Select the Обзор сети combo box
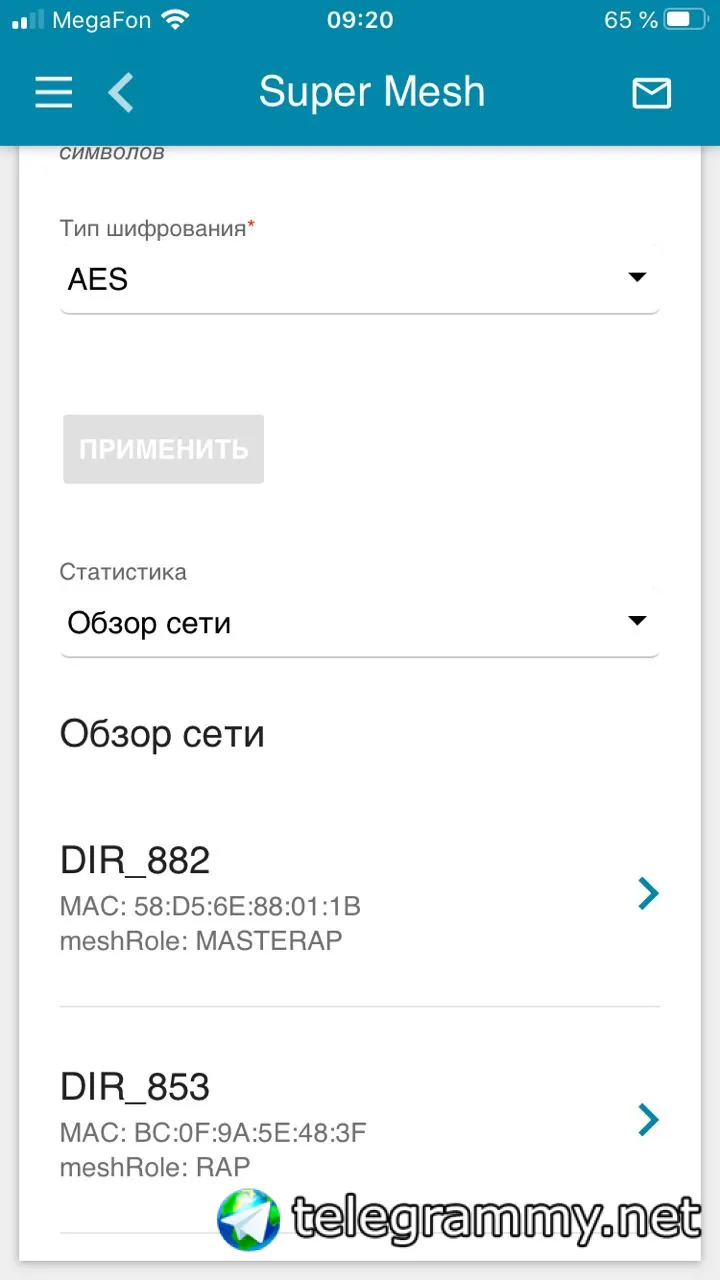The image size is (720, 1280). tap(360, 623)
